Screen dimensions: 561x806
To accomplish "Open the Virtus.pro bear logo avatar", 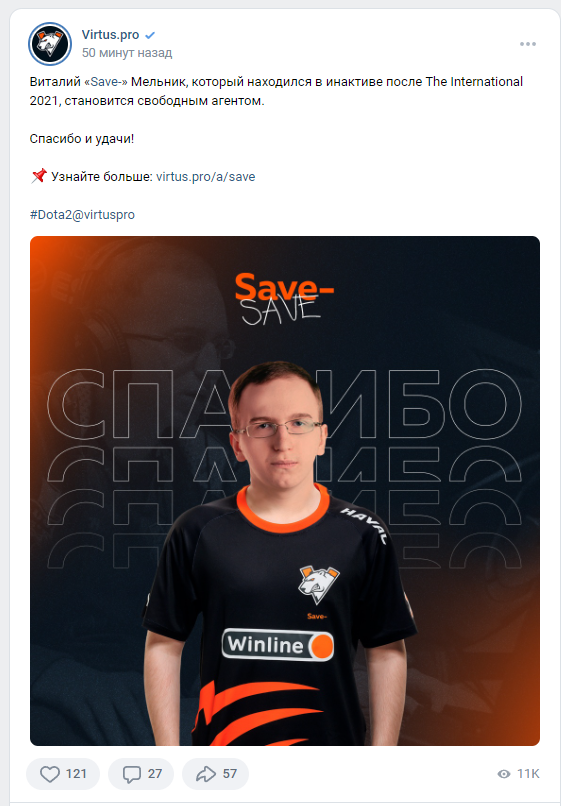I will pyautogui.click(x=50, y=44).
